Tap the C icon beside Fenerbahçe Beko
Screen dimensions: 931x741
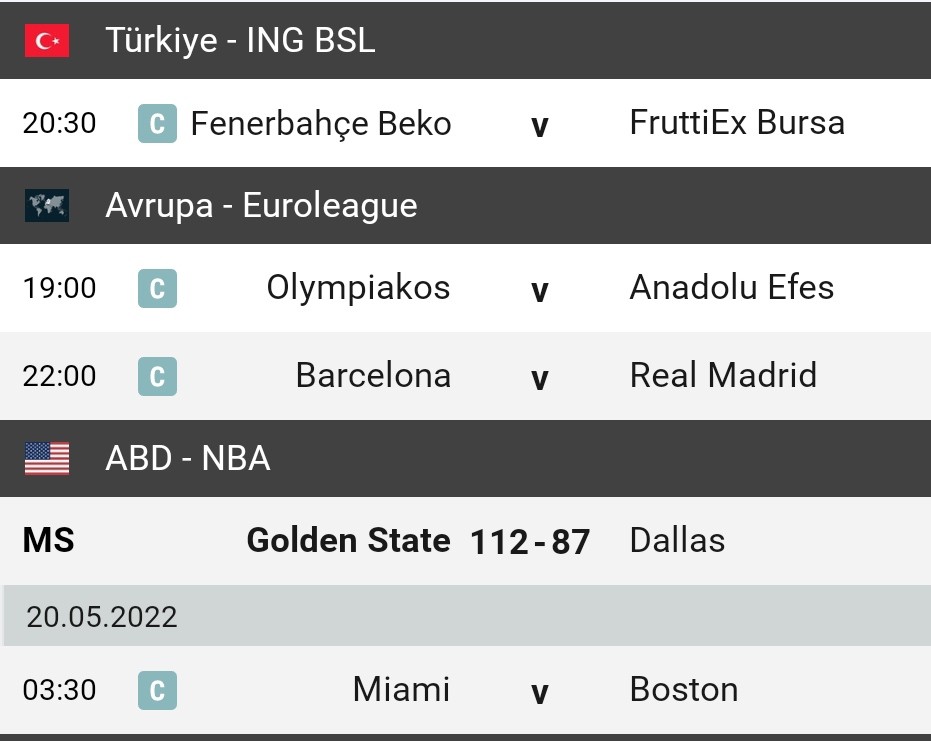(157, 124)
